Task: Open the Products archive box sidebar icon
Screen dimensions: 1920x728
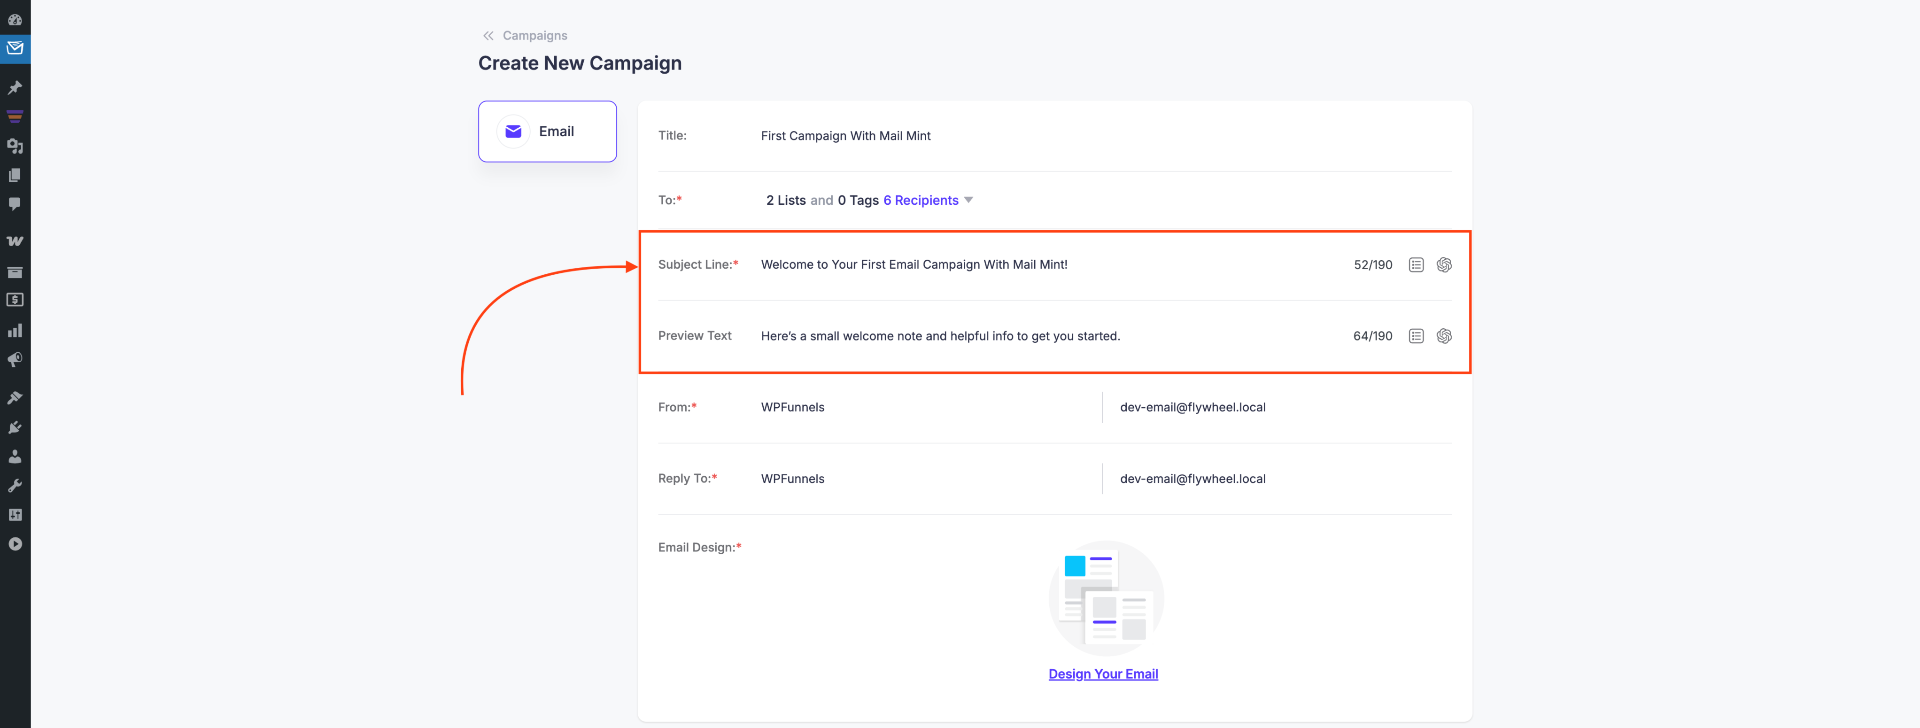Action: point(15,271)
